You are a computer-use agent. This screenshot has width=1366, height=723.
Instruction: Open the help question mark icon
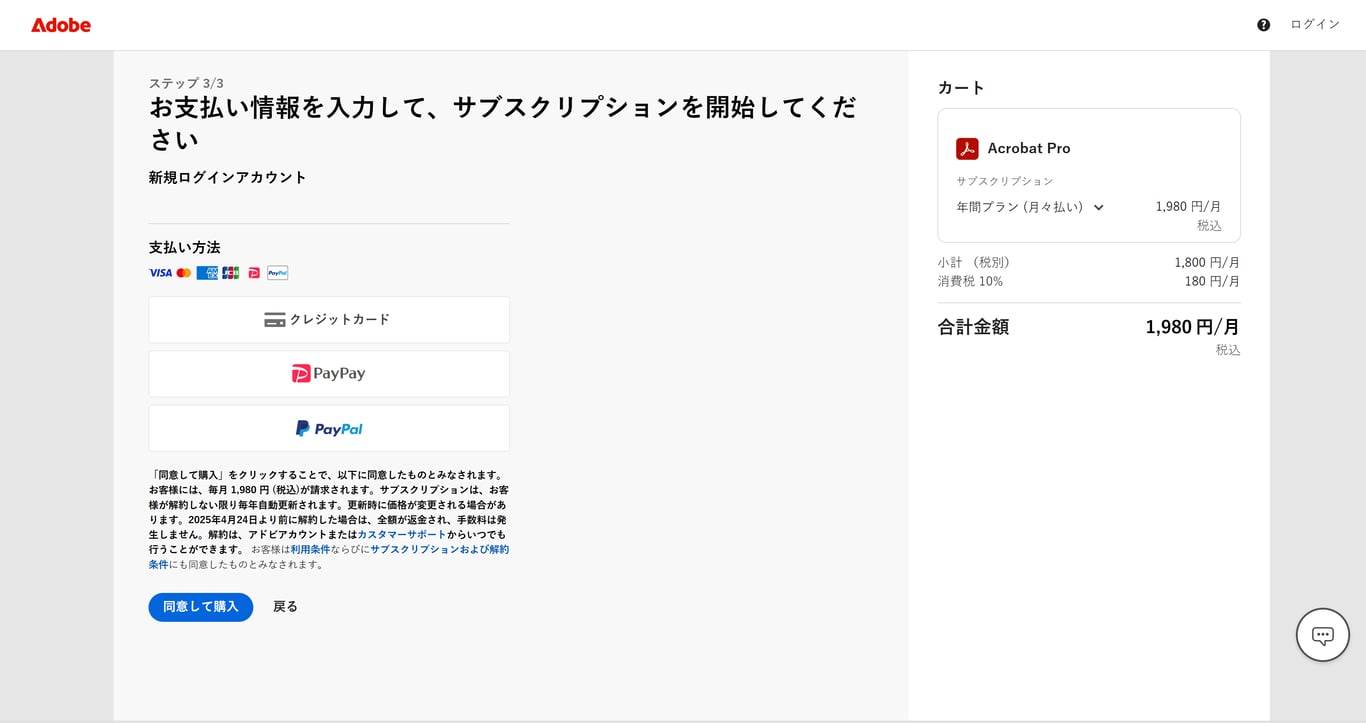pos(1263,24)
